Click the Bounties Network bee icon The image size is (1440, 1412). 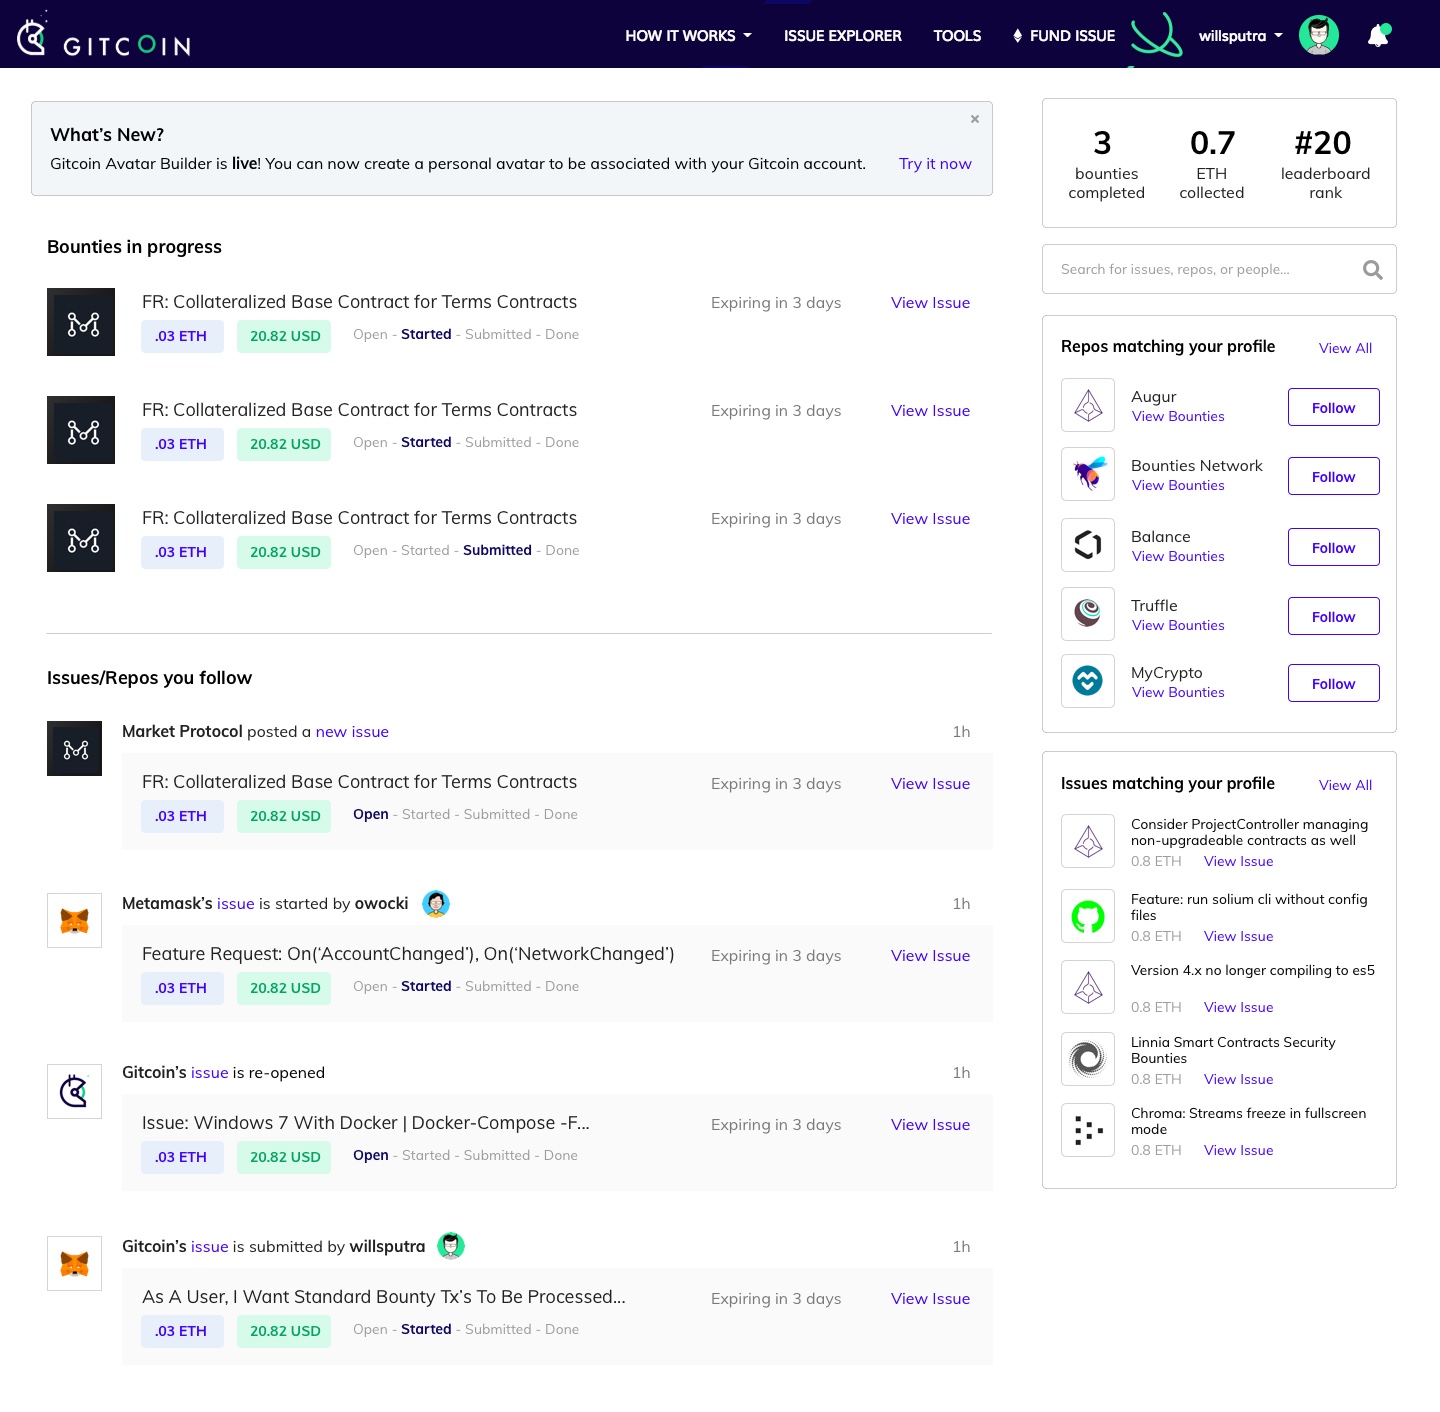[x=1088, y=474]
